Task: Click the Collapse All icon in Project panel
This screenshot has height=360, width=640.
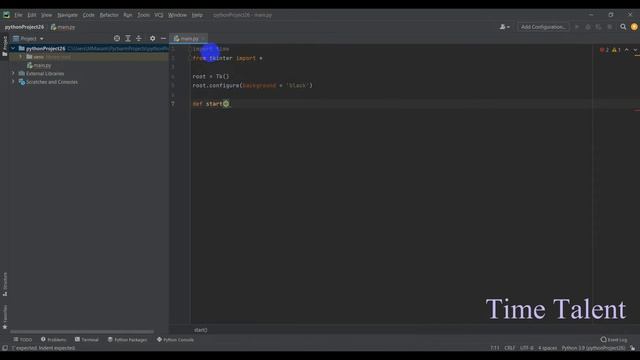Action: 139,38
